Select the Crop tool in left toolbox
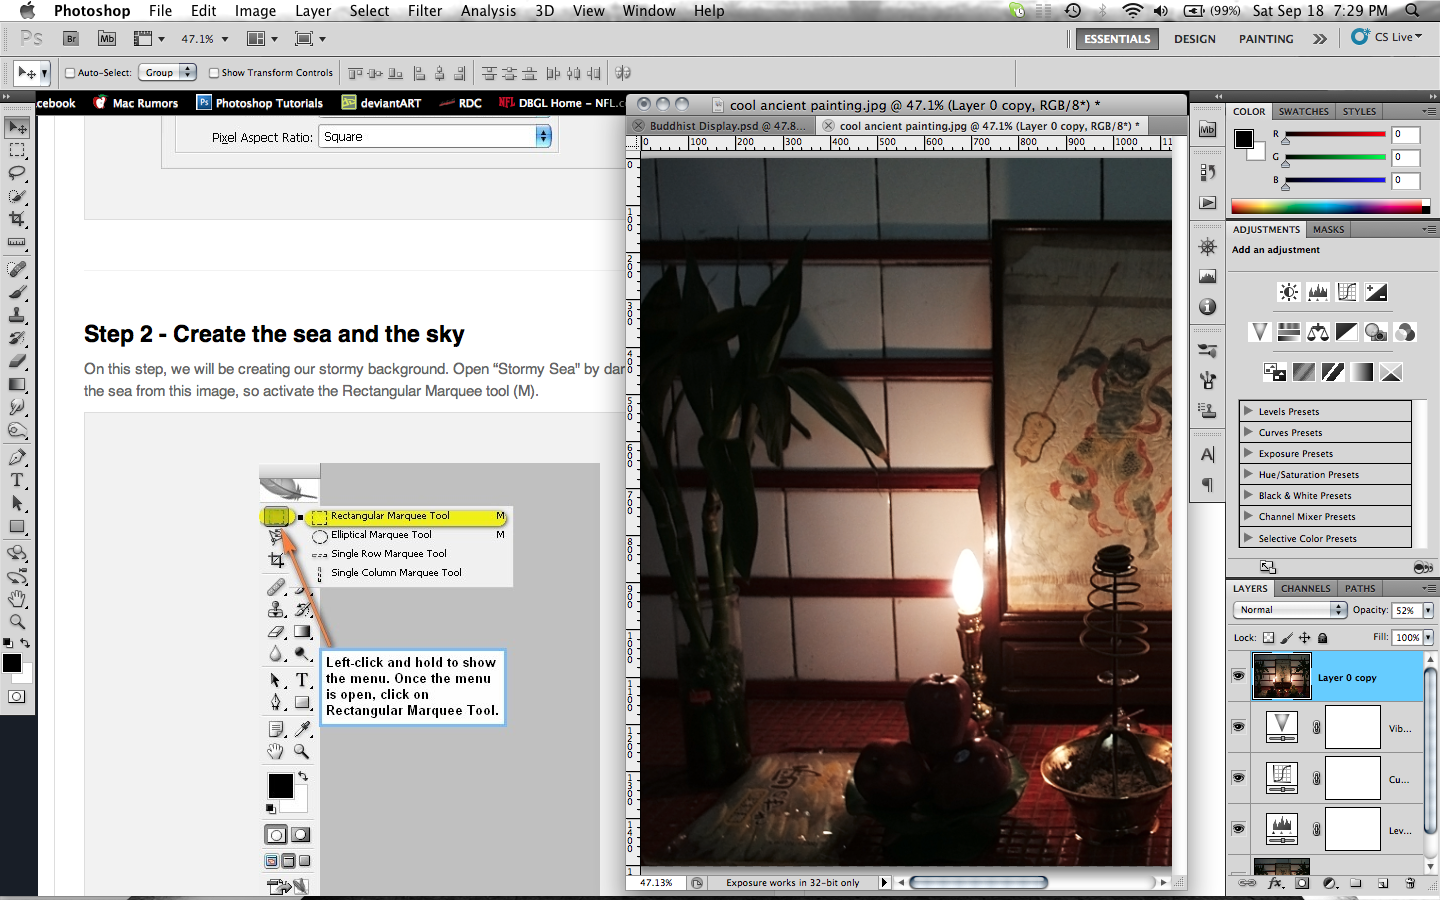The width and height of the screenshot is (1440, 900). (17, 219)
